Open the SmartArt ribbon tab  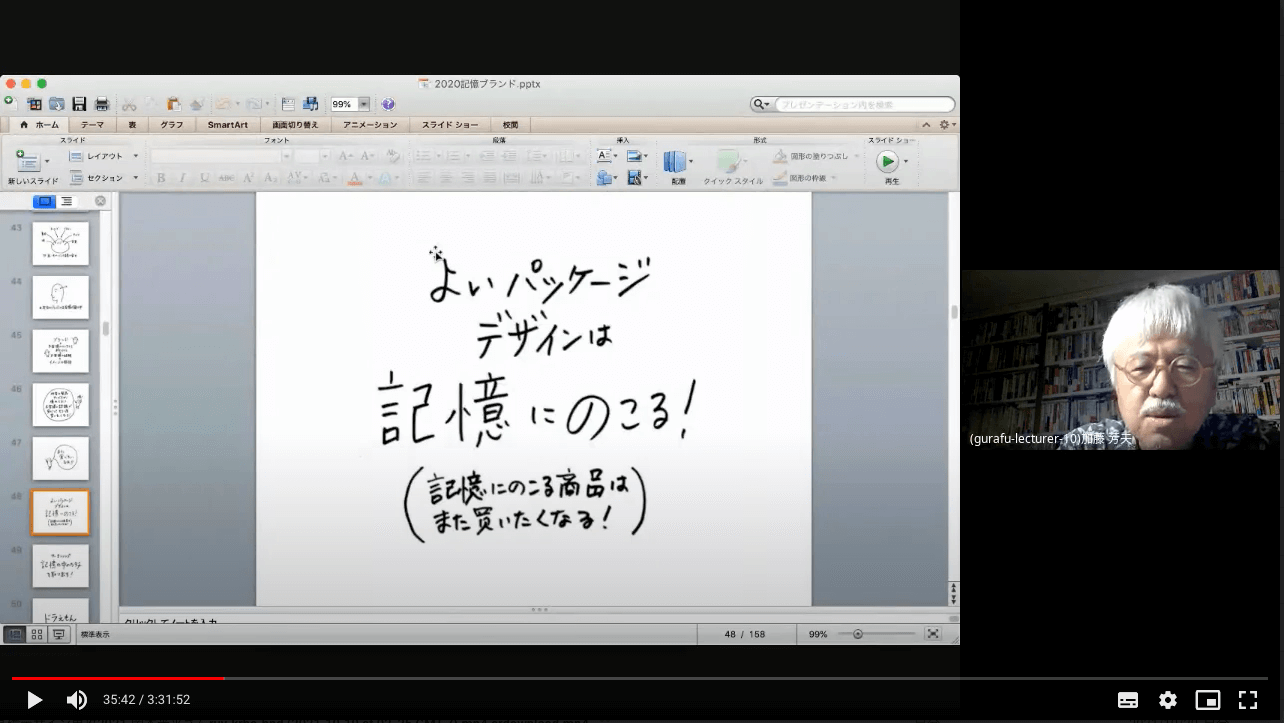coord(227,125)
